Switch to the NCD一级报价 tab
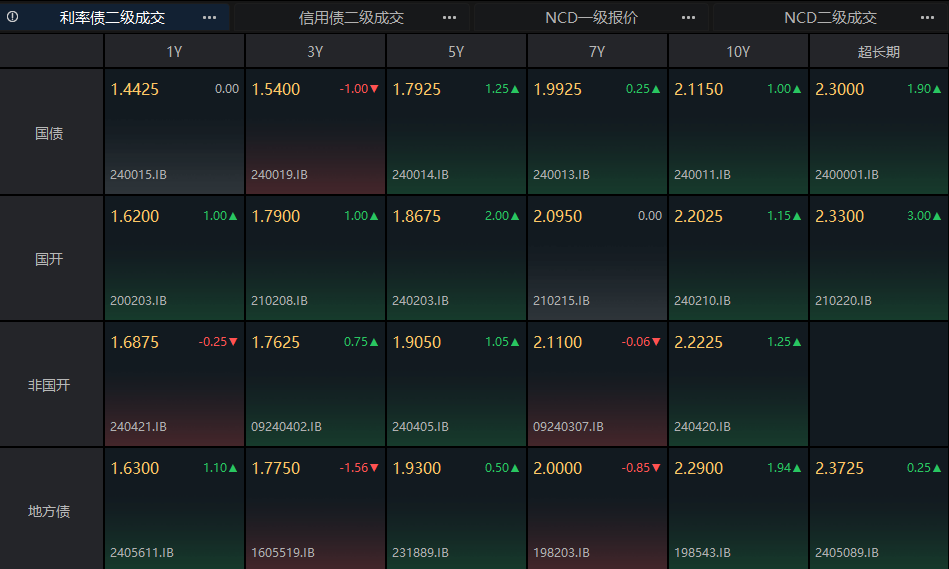 tap(591, 18)
